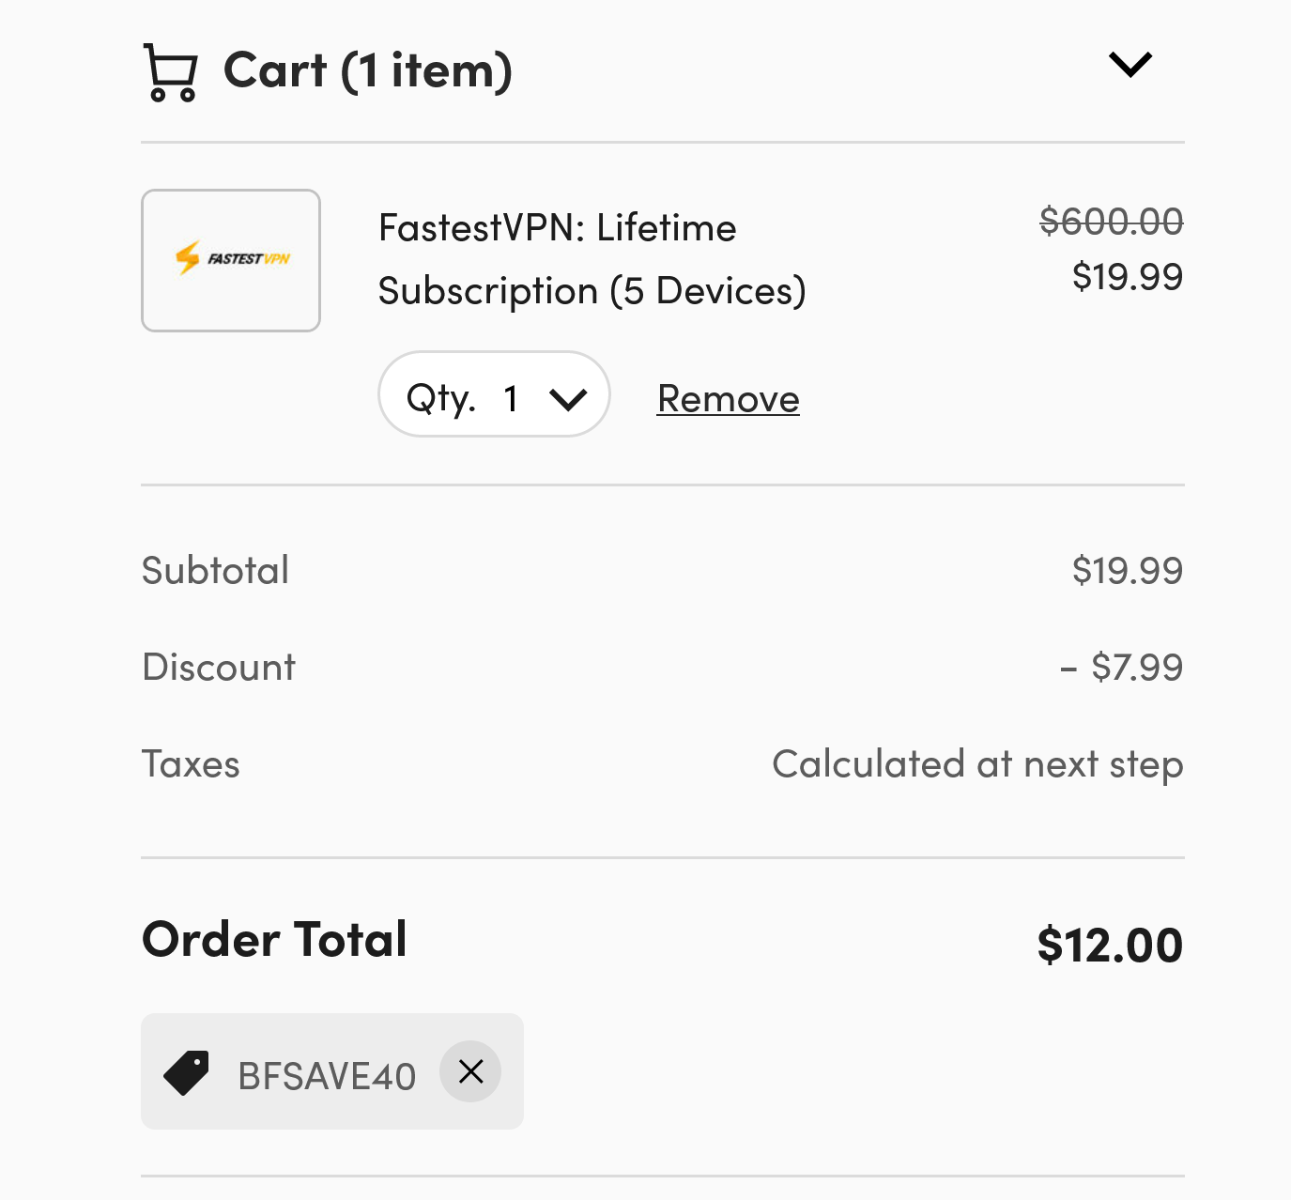Screen dimensions: 1291x1200
Task: Click the Order Total label
Action: point(274,939)
